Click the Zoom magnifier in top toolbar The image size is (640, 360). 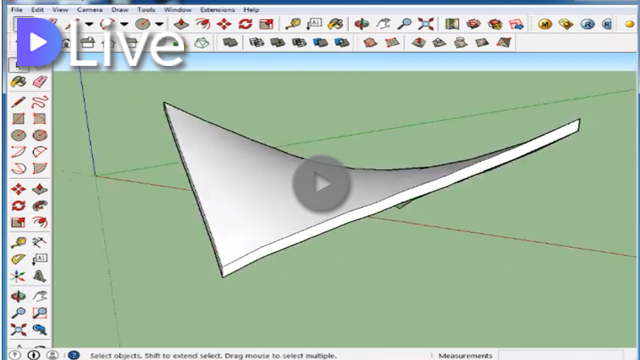click(x=404, y=24)
